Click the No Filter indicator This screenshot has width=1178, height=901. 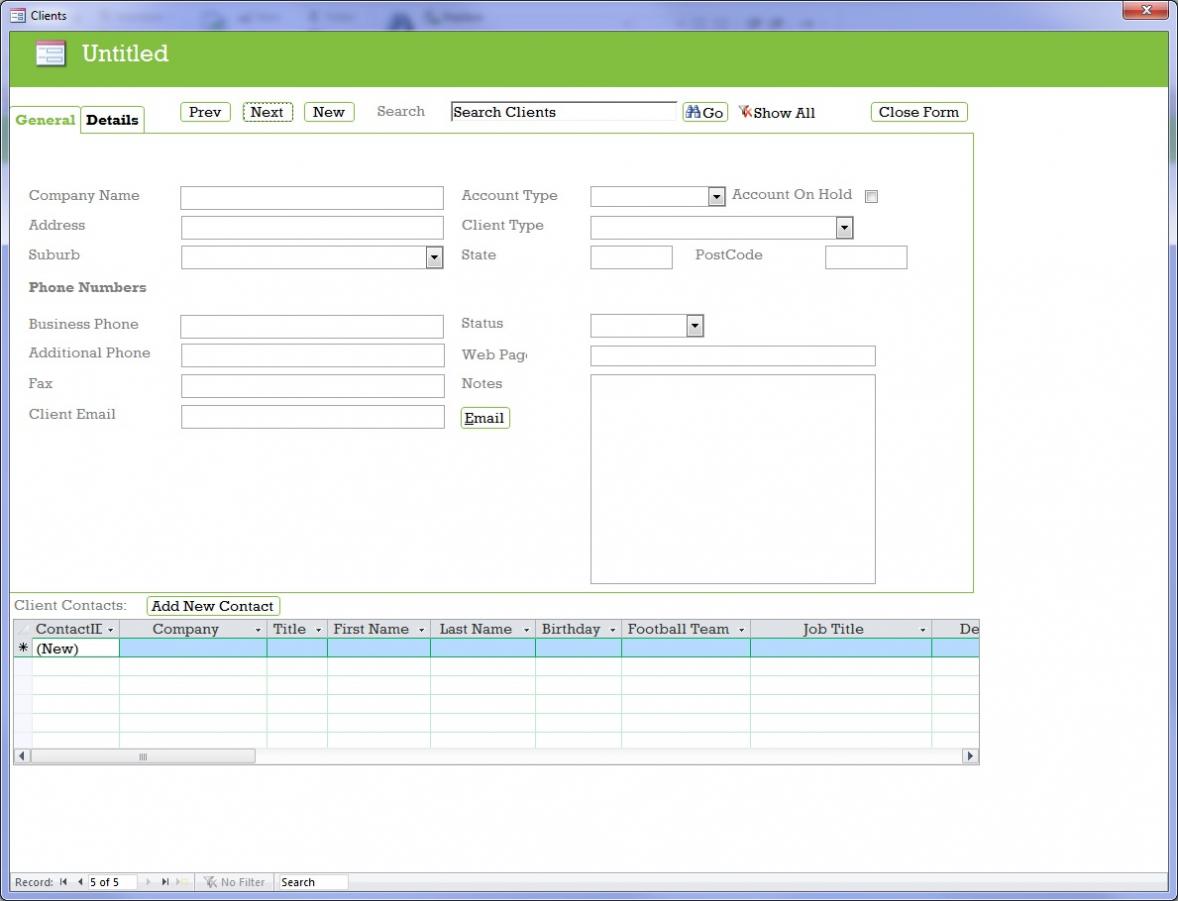[x=235, y=882]
